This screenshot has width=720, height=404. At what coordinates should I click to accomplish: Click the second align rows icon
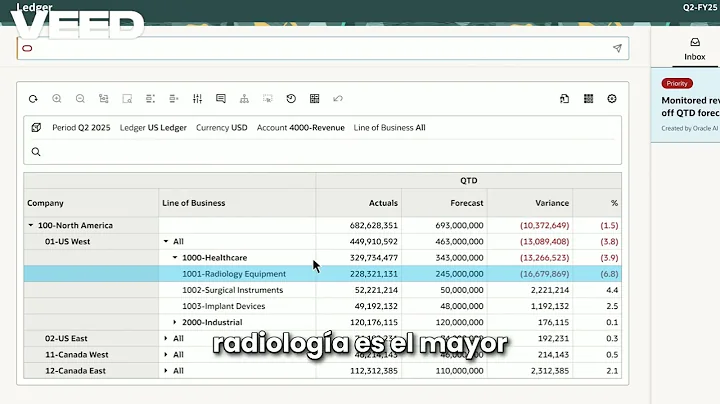174,99
